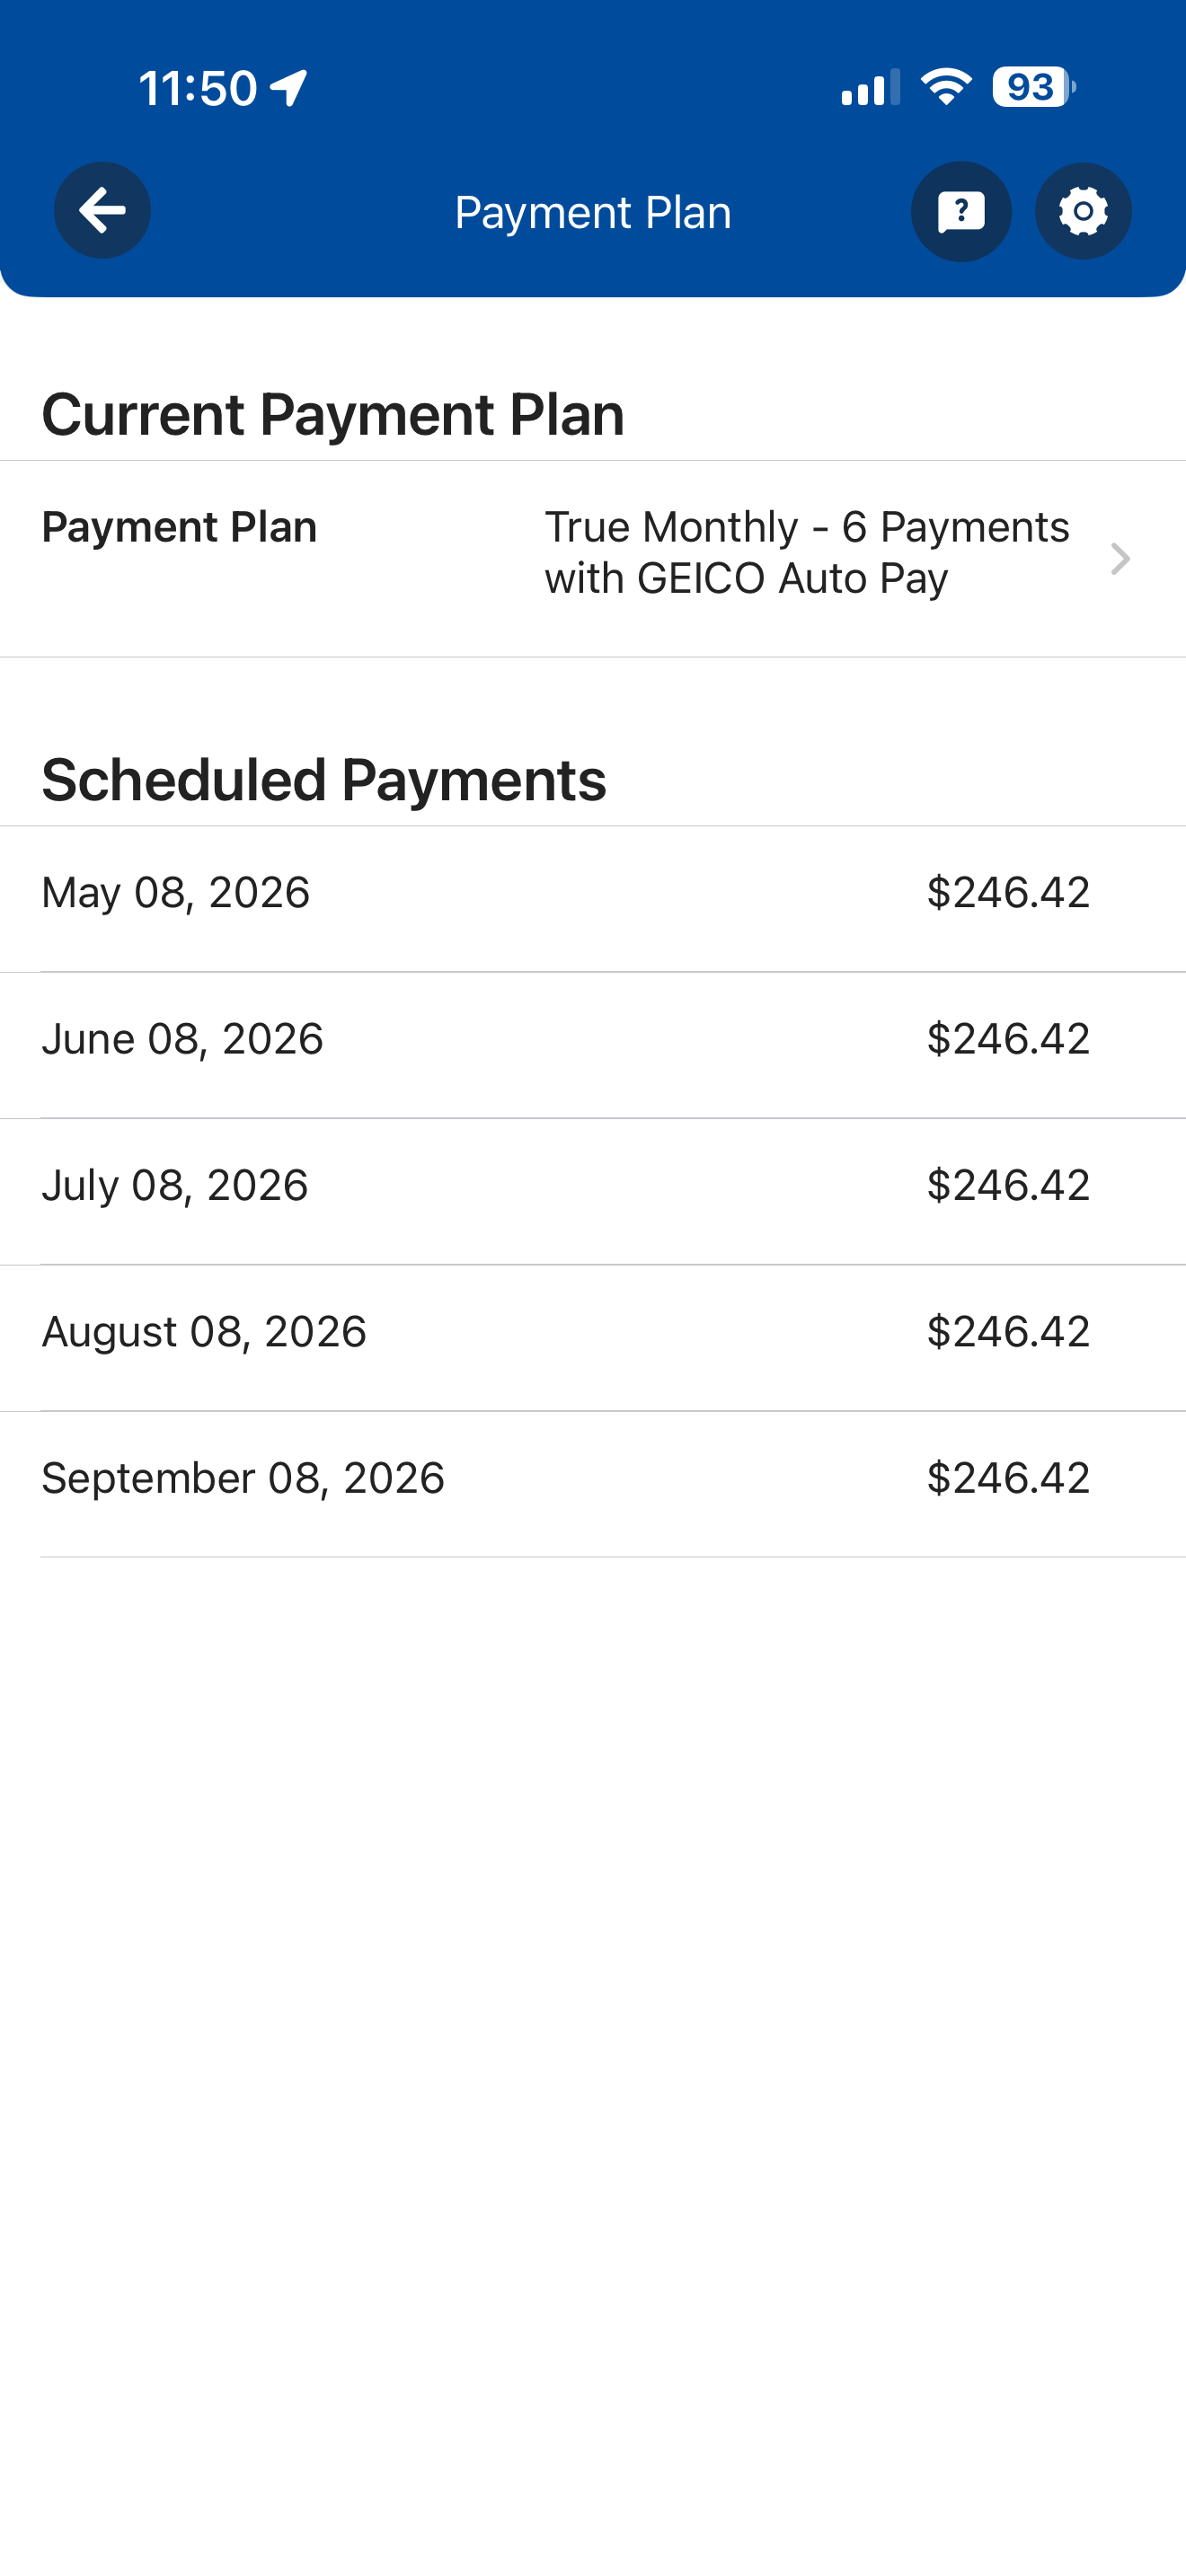Tap the Scheduled Payments heading
The image size is (1186, 2576).
tap(323, 779)
